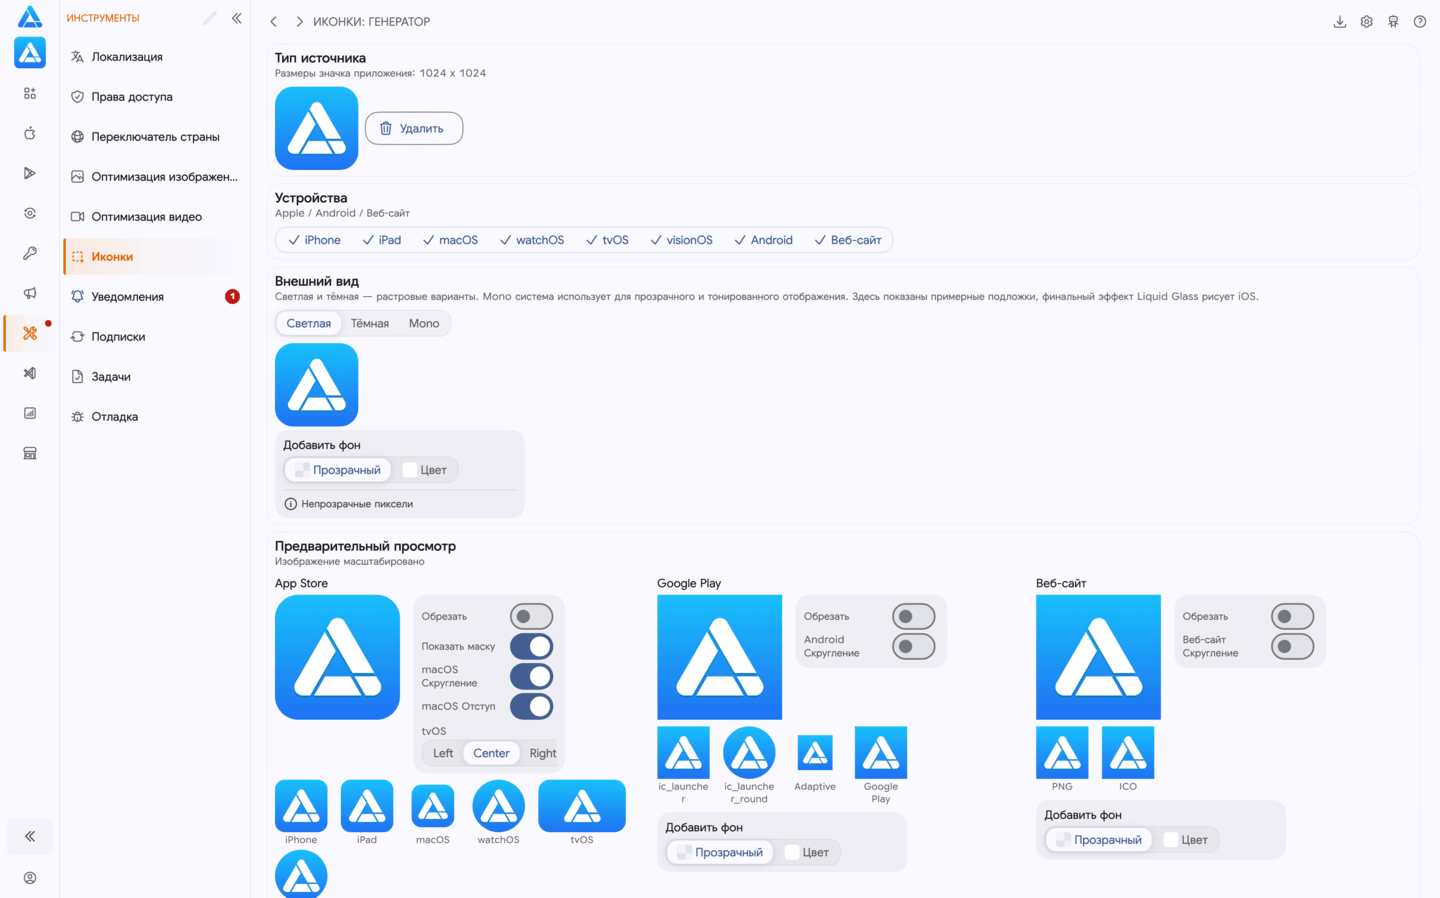Open Оптимизация видео tool
Image resolution: width=1440 pixels, height=898 pixels.
pyautogui.click(x=155, y=217)
